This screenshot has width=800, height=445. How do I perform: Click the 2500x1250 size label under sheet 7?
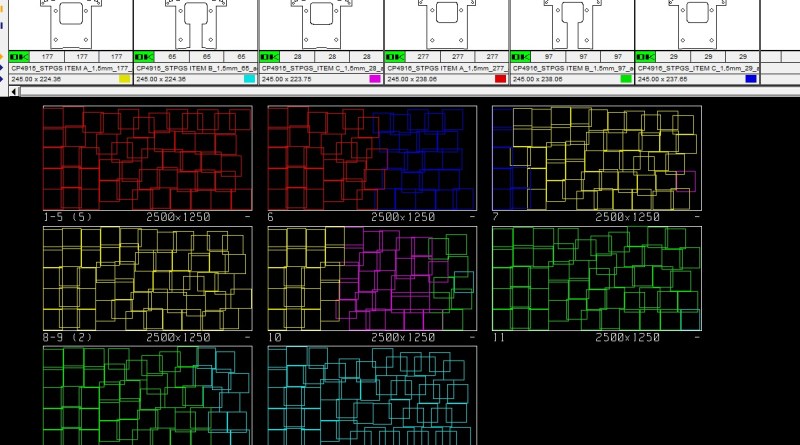coord(627,217)
